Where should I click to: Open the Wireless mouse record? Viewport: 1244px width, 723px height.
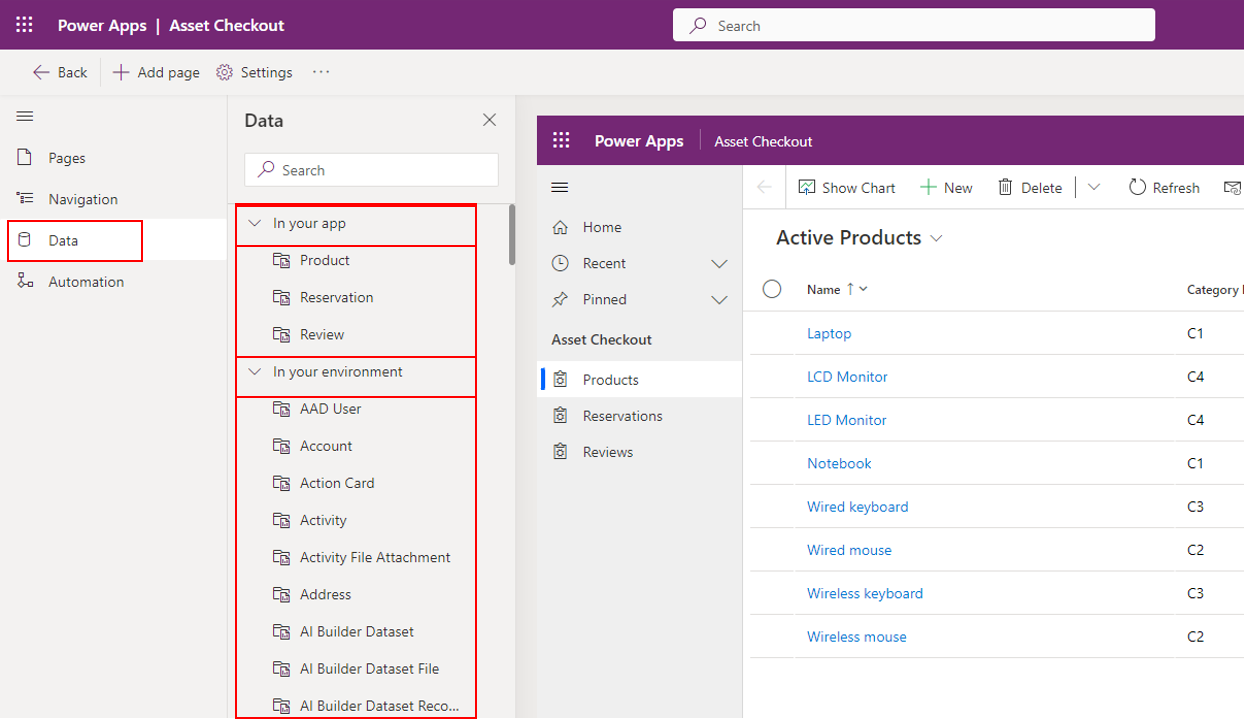tap(856, 637)
